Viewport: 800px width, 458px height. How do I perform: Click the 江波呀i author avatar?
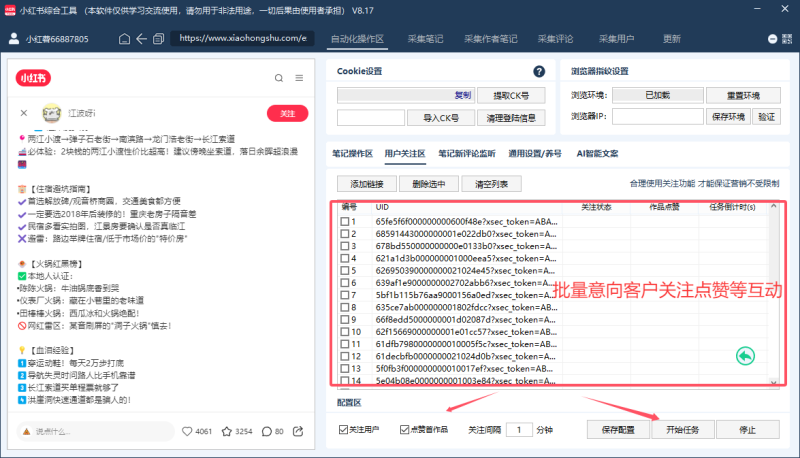[x=52, y=113]
